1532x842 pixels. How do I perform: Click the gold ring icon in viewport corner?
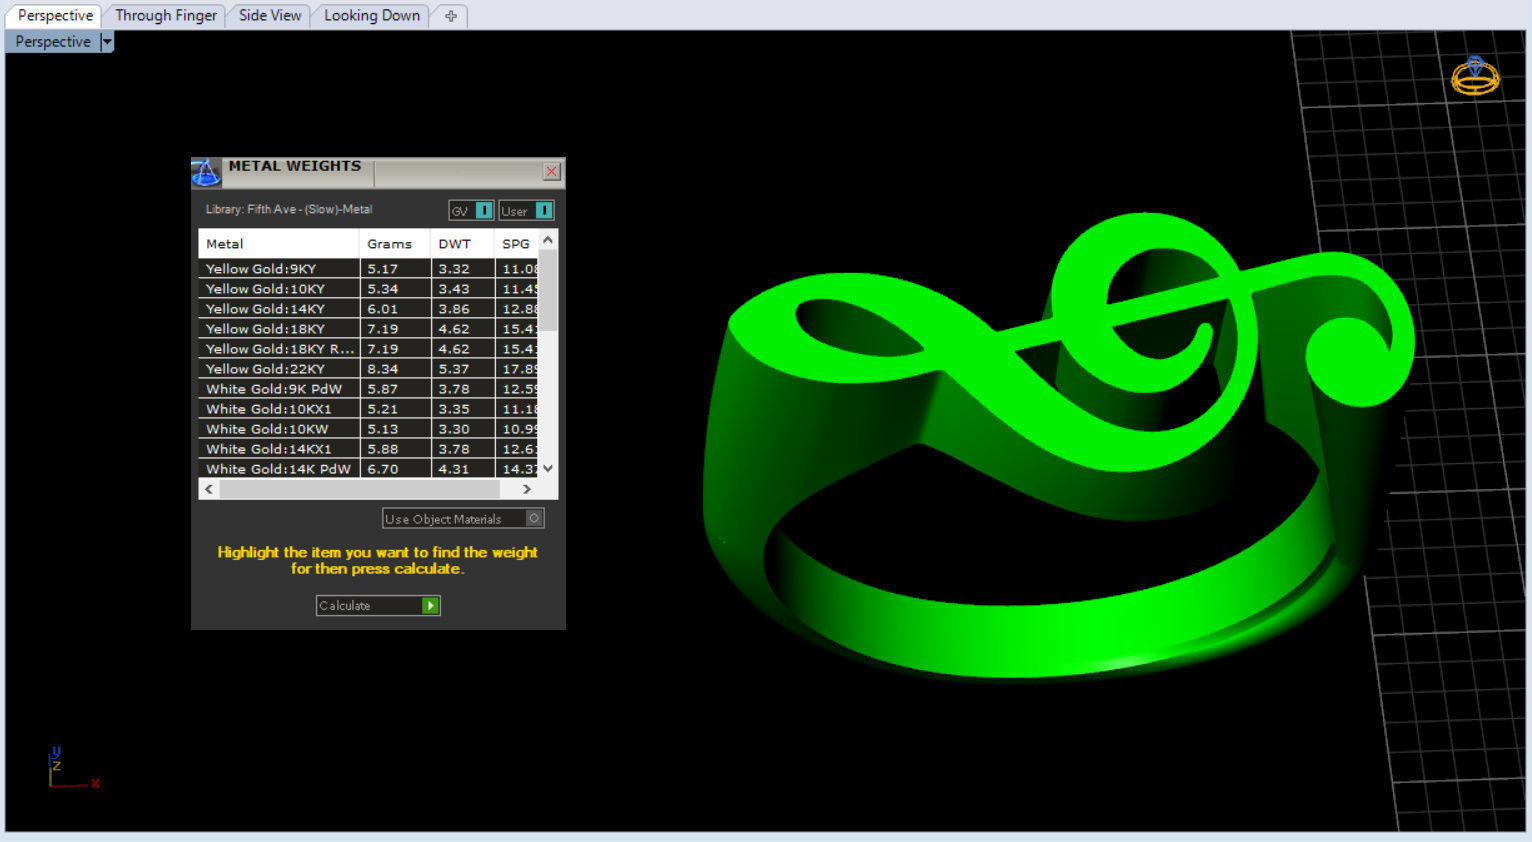coord(1475,76)
